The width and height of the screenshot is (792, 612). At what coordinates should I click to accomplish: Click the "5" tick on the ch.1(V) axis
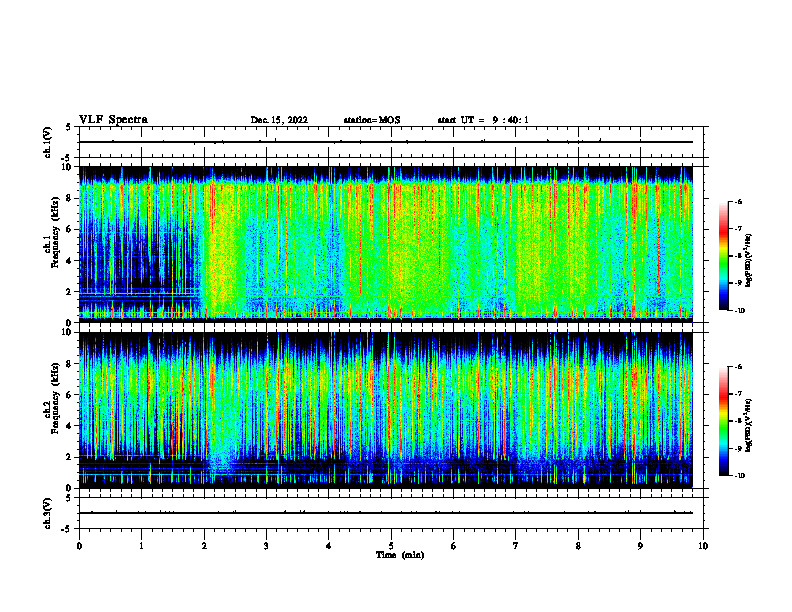[x=68, y=127]
